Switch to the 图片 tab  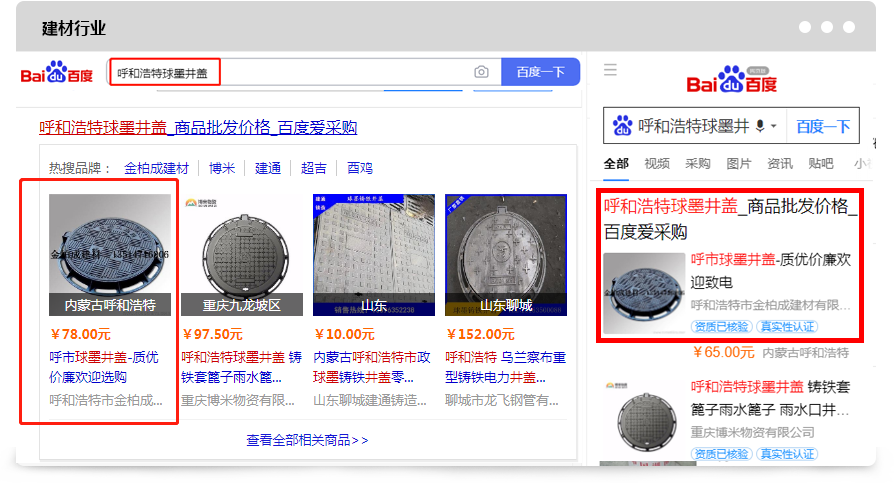738,163
